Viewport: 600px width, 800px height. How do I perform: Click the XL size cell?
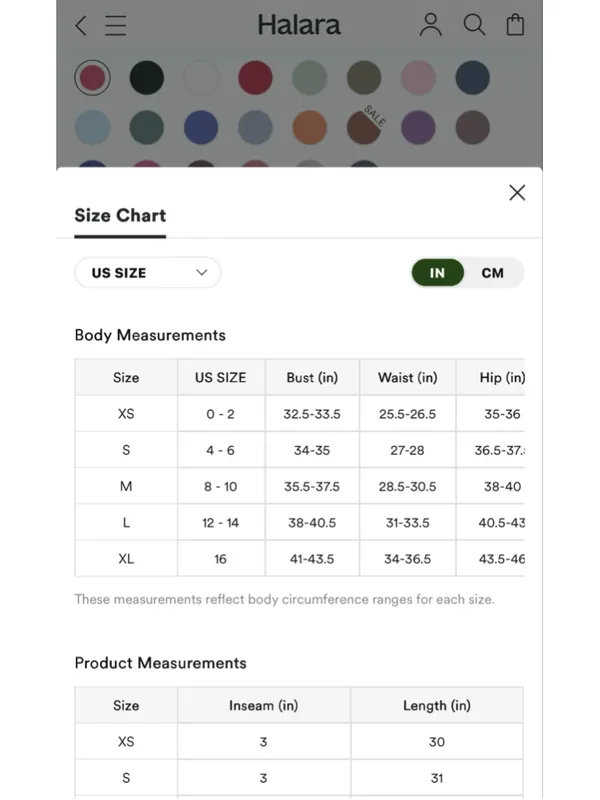click(x=126, y=559)
